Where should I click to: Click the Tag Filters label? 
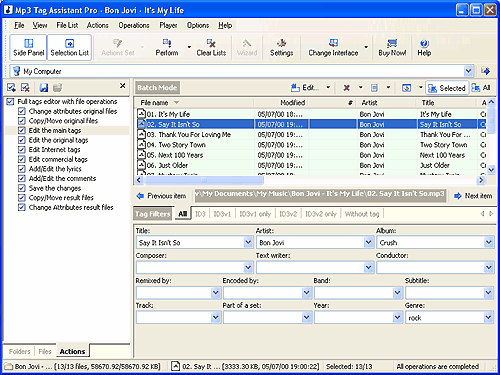point(153,214)
